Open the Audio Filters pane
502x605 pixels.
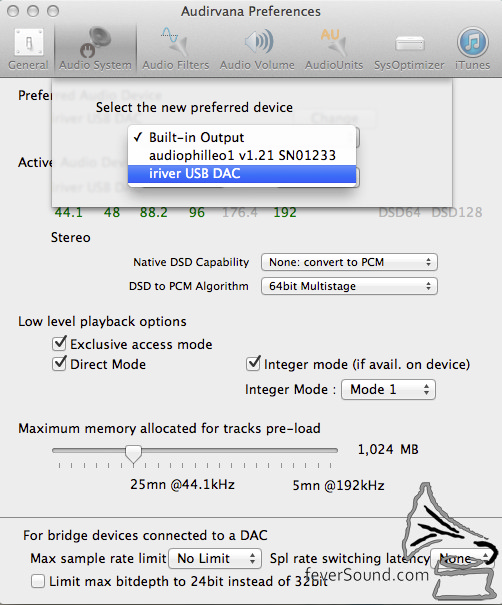click(176, 49)
